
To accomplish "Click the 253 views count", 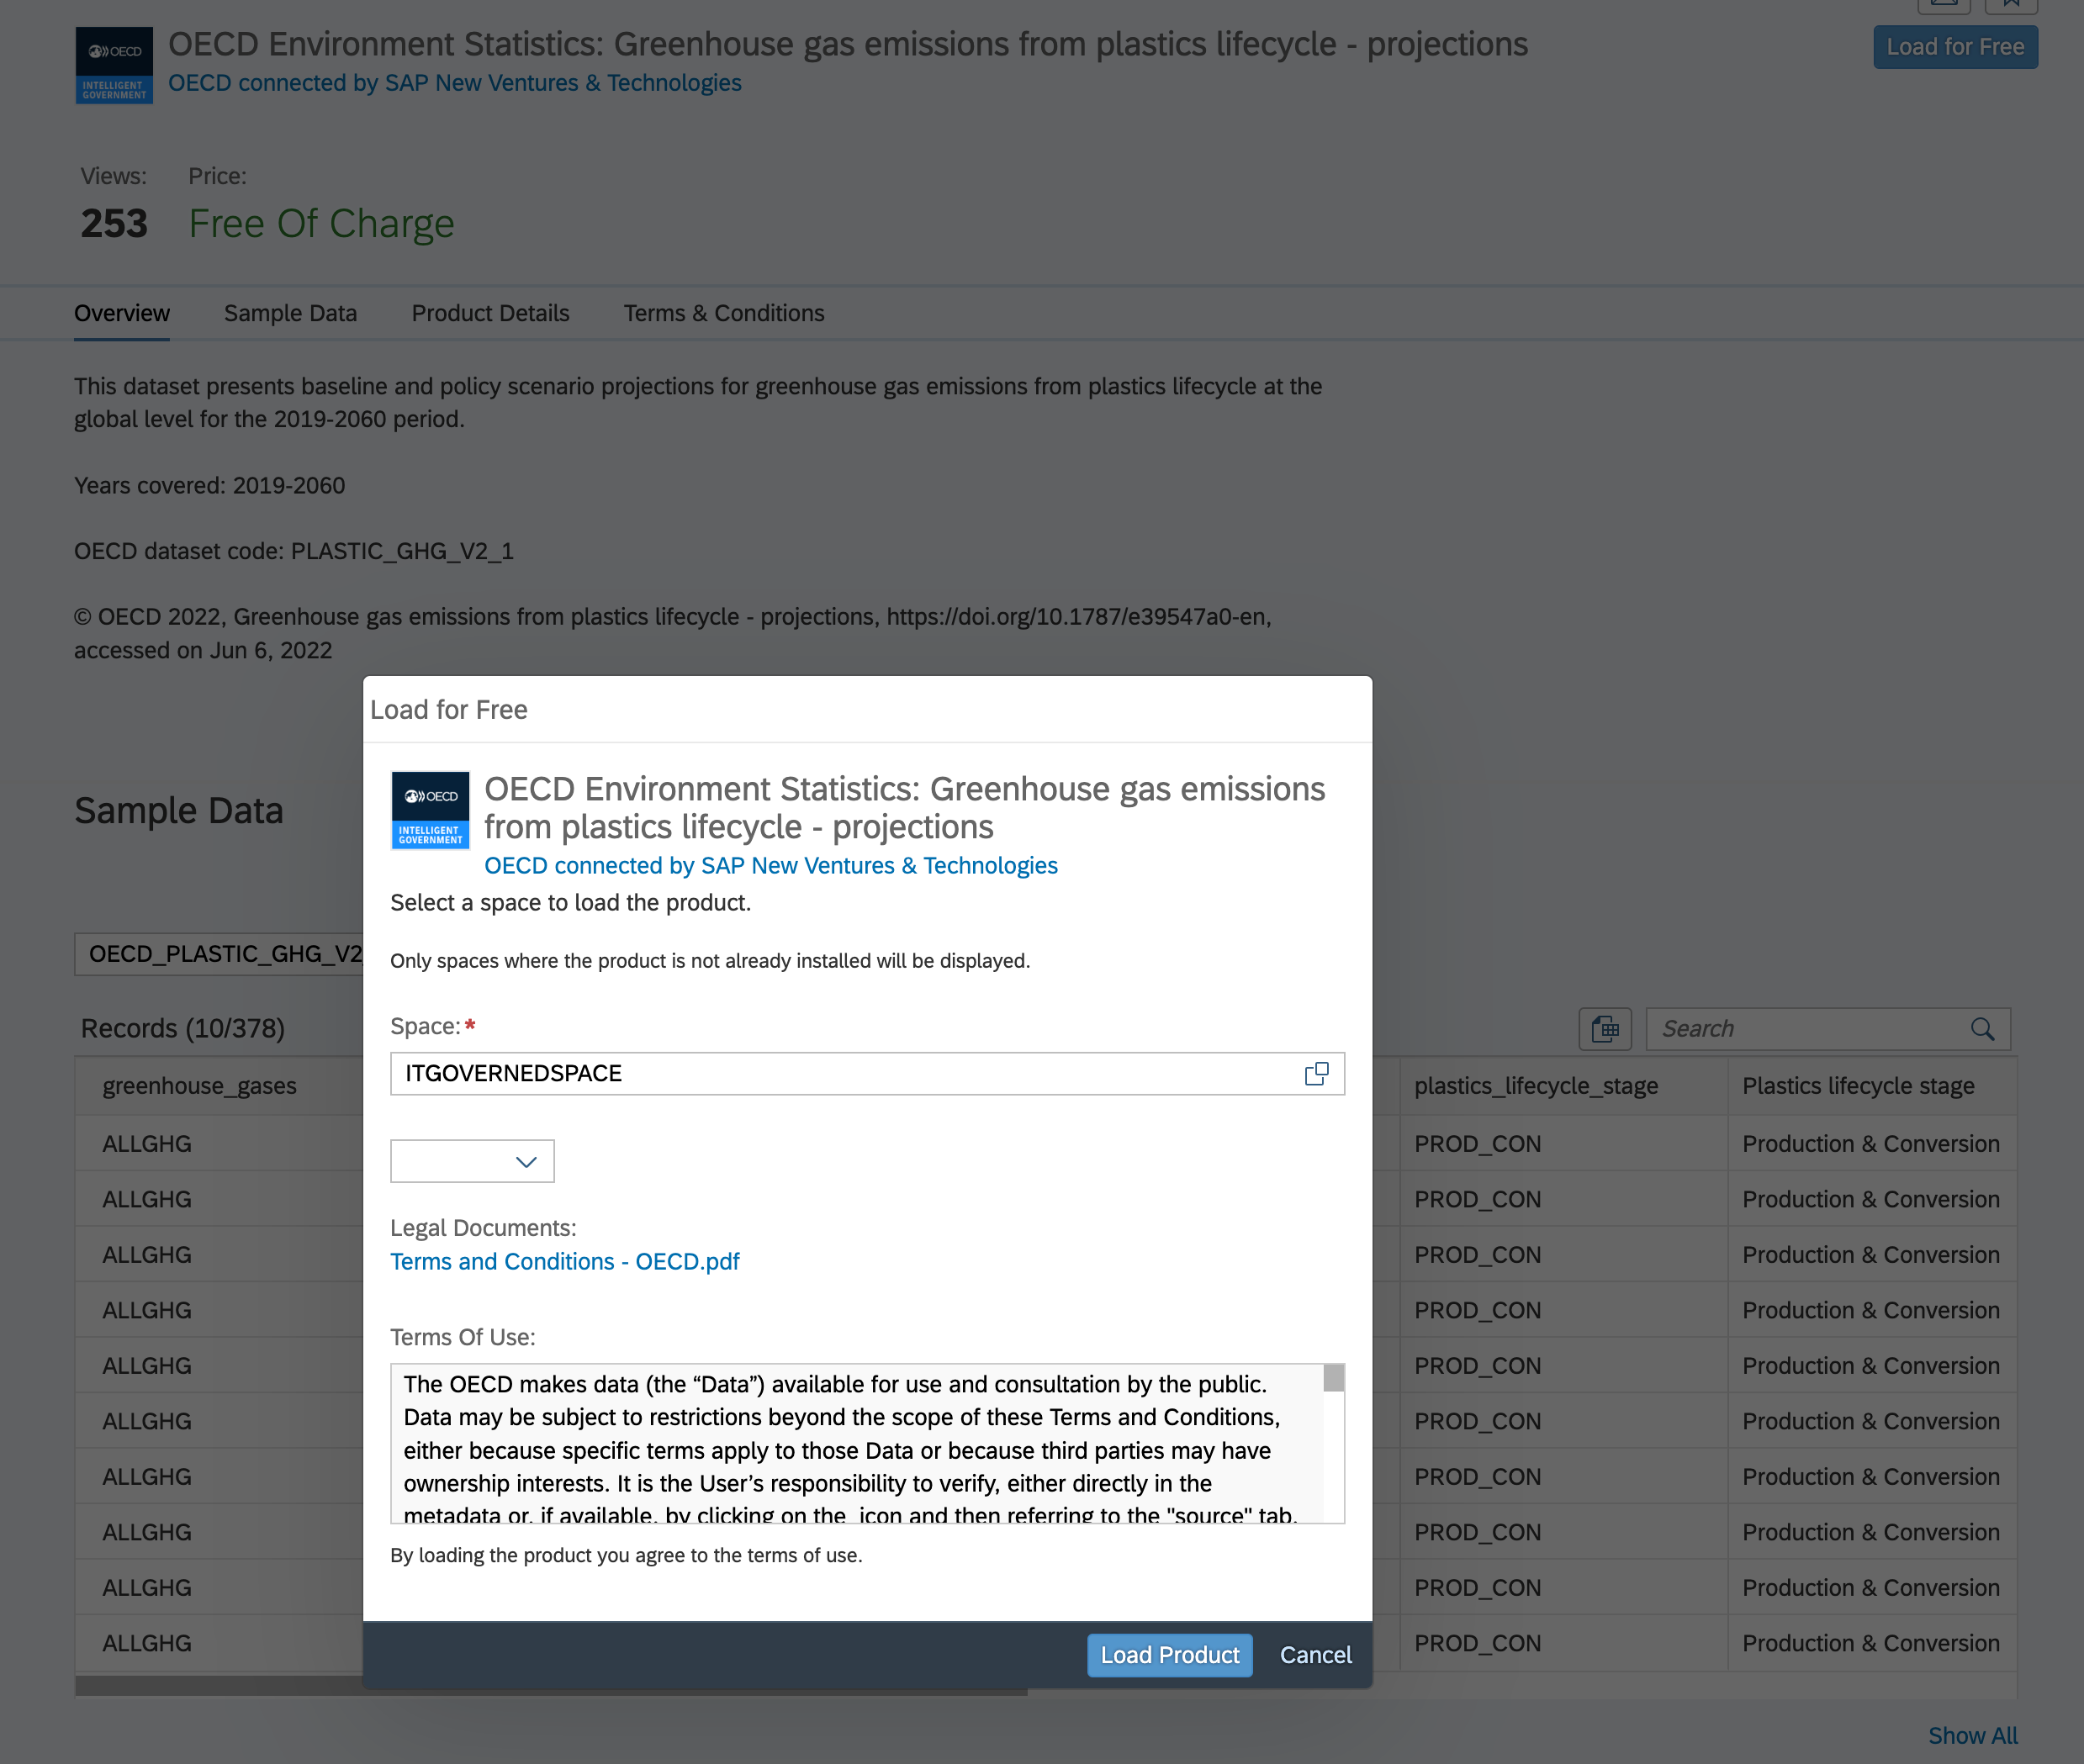I will point(114,223).
